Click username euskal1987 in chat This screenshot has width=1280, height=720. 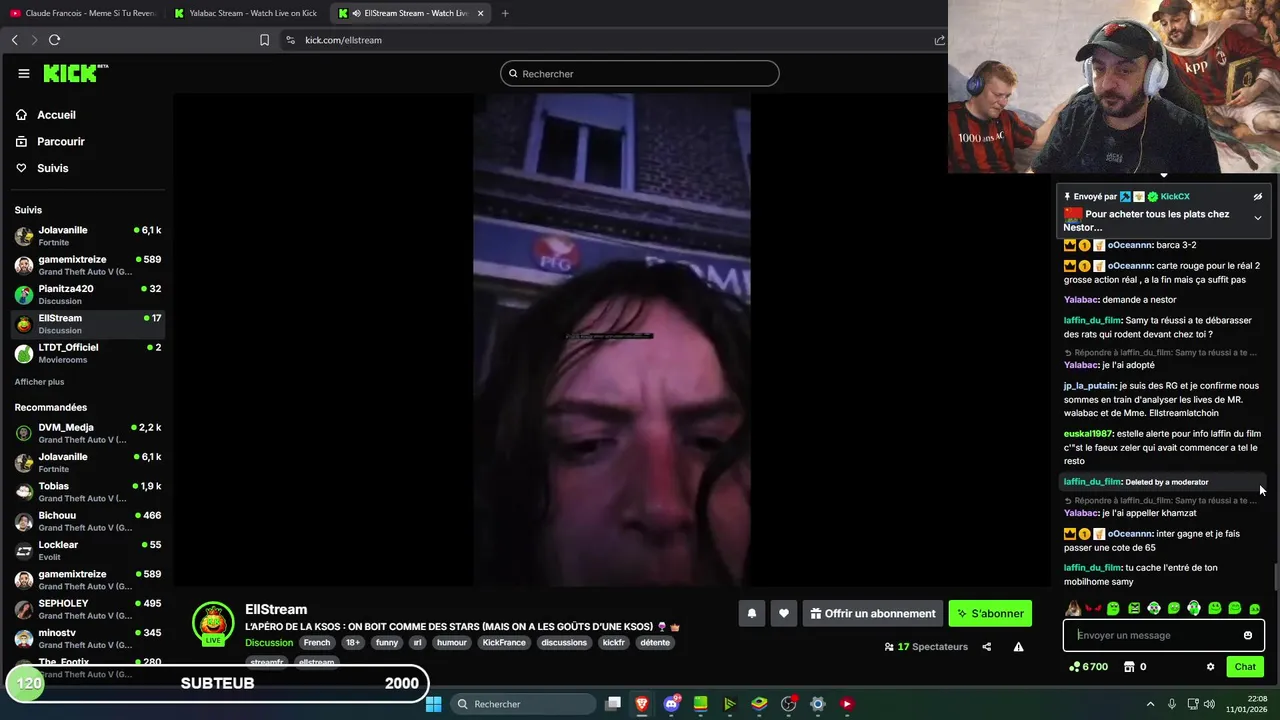pos(1088,434)
